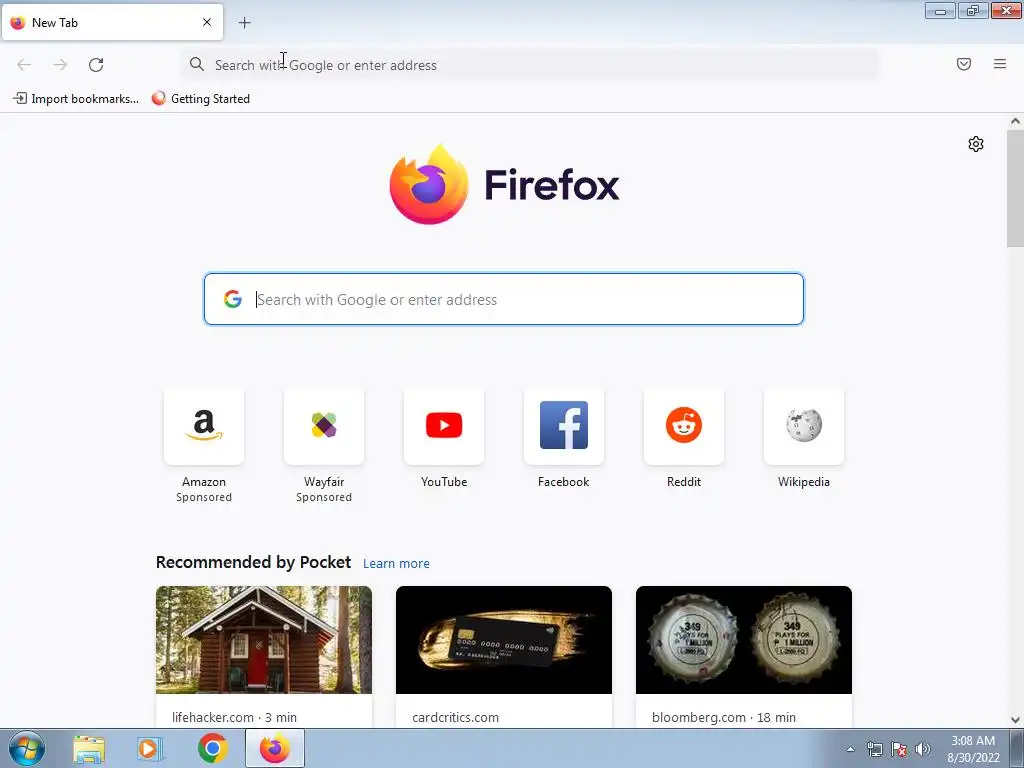Open the volume speaker tray icon

click(x=923, y=749)
